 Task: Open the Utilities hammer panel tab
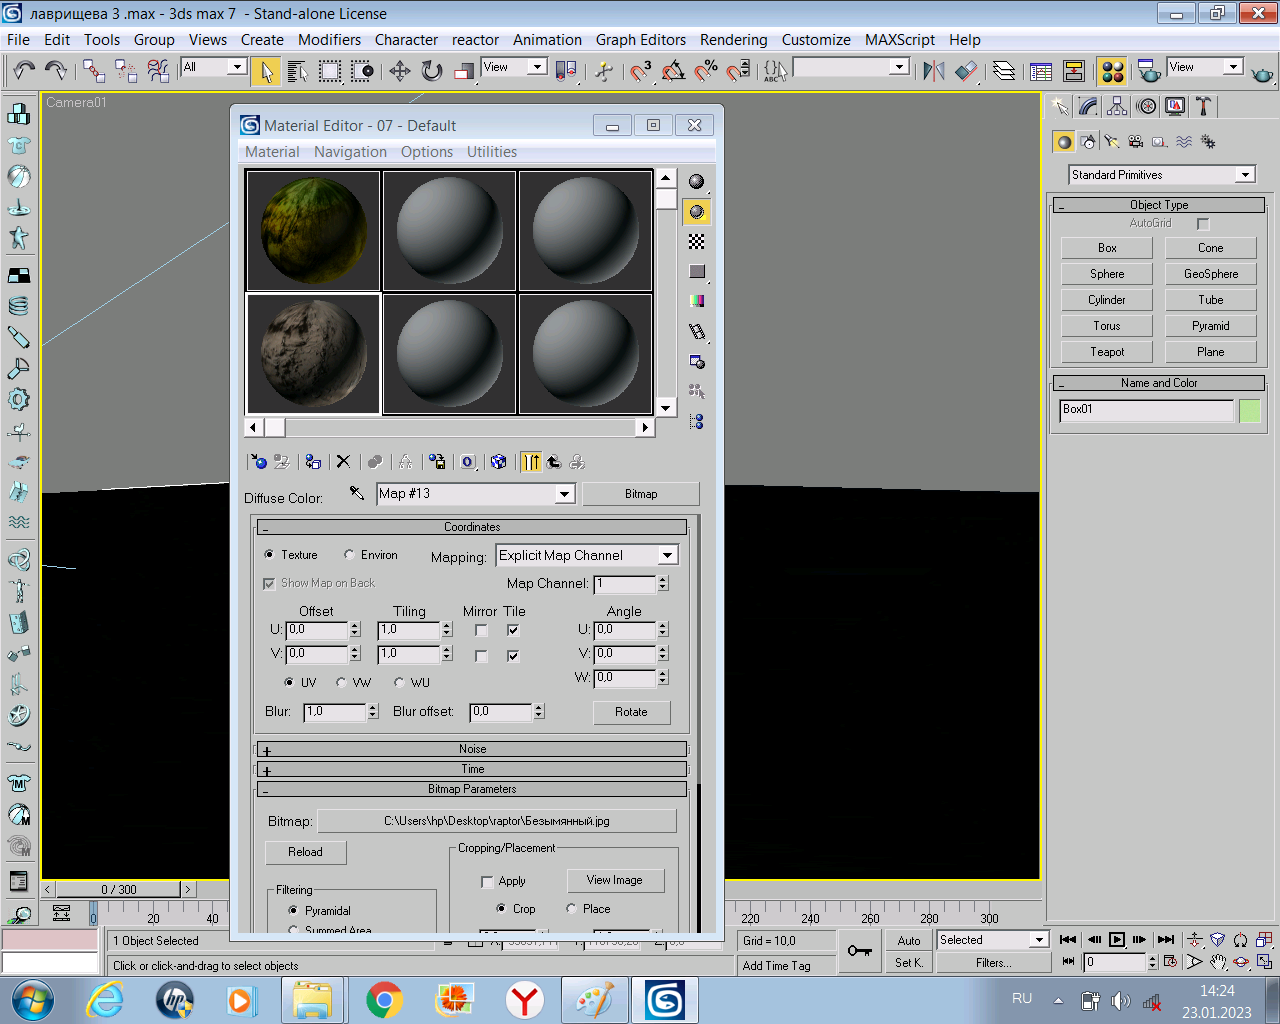pos(1204,106)
